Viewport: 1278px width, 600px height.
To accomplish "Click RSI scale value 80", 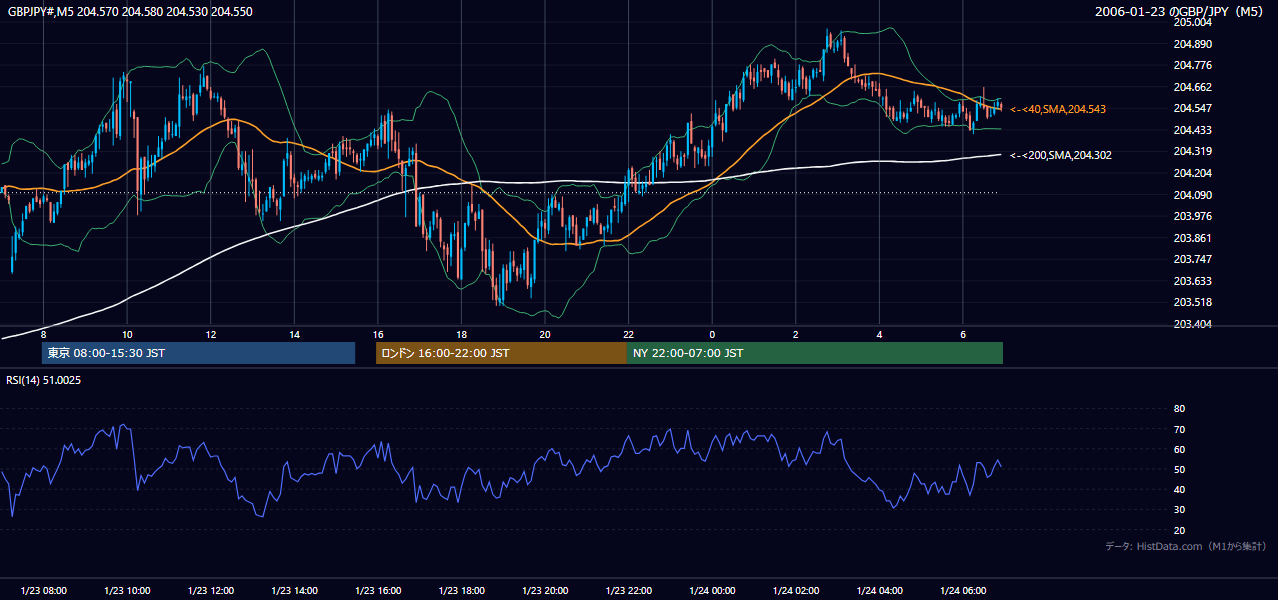I will coord(1179,409).
